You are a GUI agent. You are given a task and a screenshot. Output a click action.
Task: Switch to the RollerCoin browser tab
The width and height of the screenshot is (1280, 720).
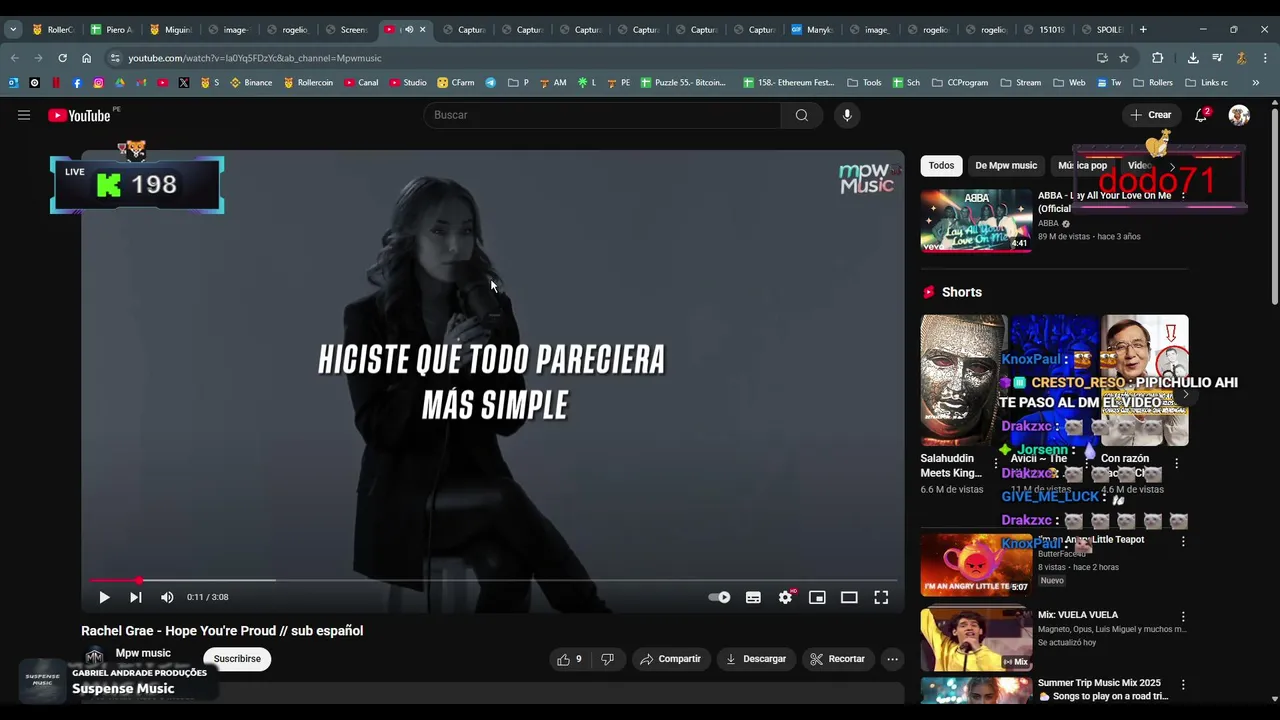pyautogui.click(x=52, y=29)
